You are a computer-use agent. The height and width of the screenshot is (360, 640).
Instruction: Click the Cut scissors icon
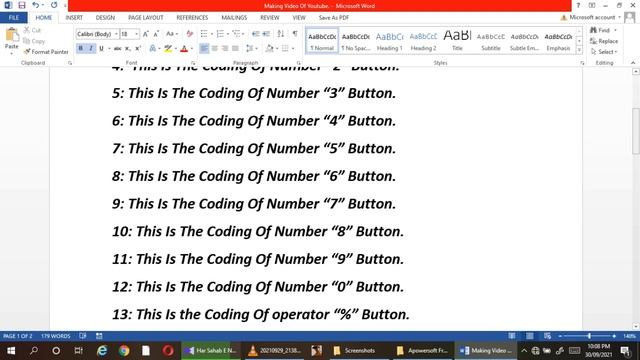27,30
